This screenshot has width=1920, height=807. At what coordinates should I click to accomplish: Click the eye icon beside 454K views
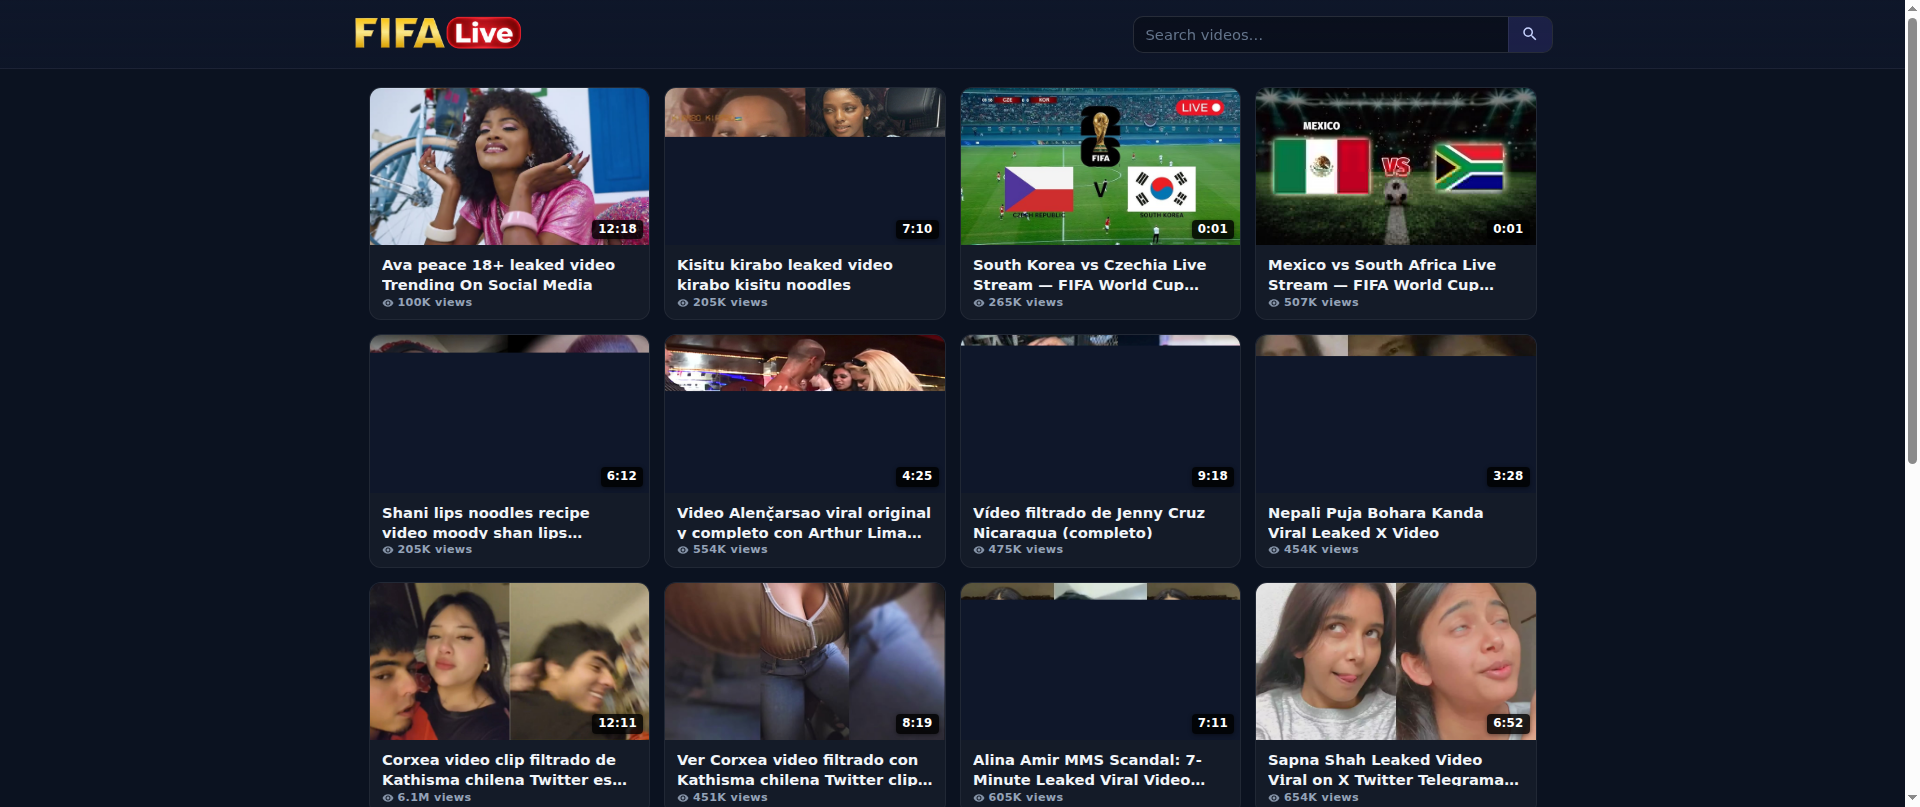[1274, 550]
